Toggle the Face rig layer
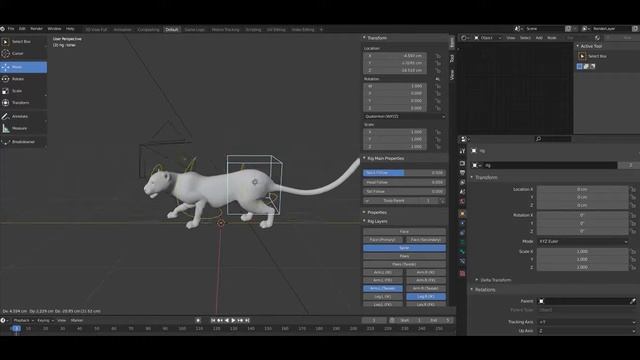The width and height of the screenshot is (640, 360). coord(404,231)
